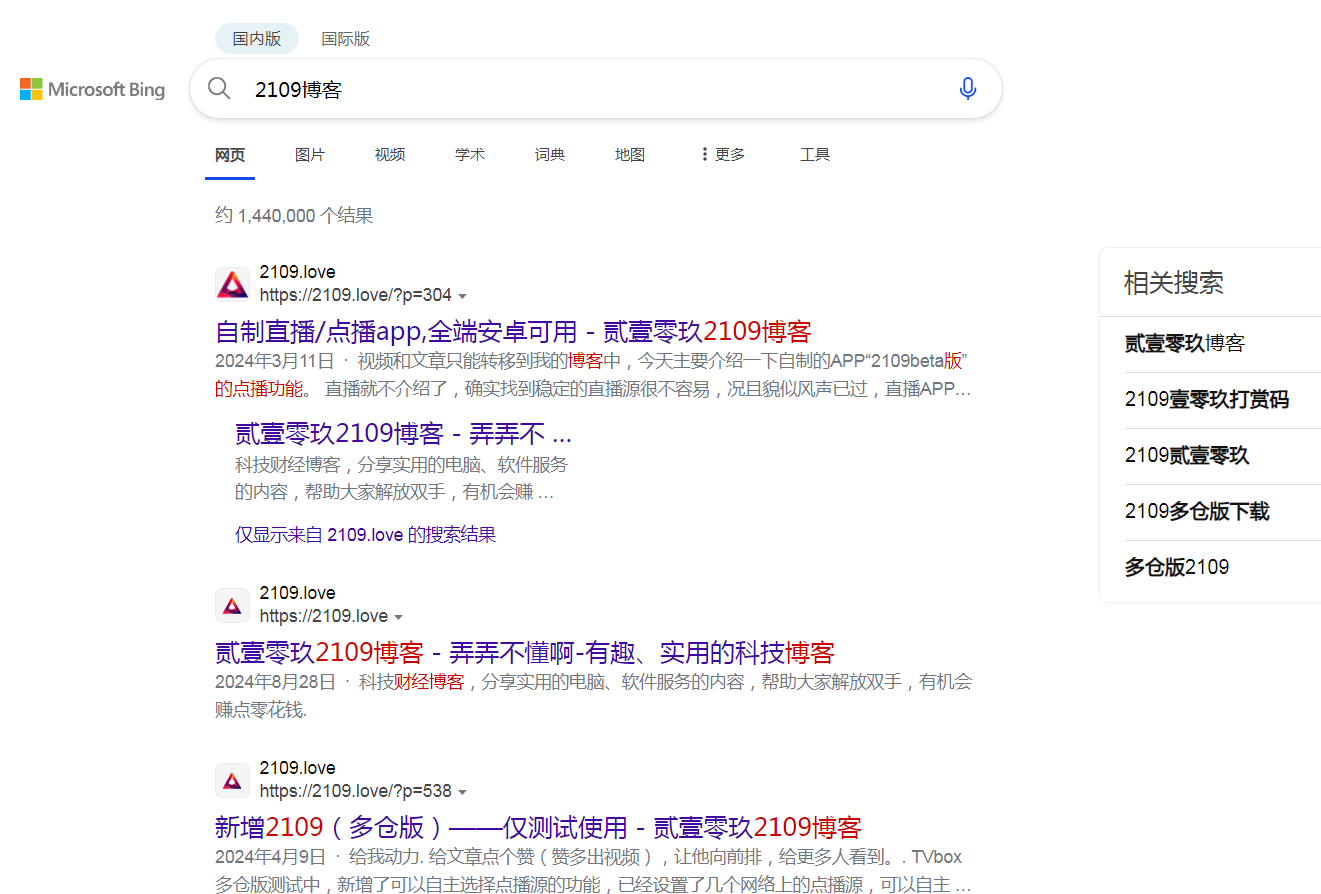Expand the dropdown arrow beside https://2109.love/?p=538
The image size is (1321, 894).
[x=462, y=792]
